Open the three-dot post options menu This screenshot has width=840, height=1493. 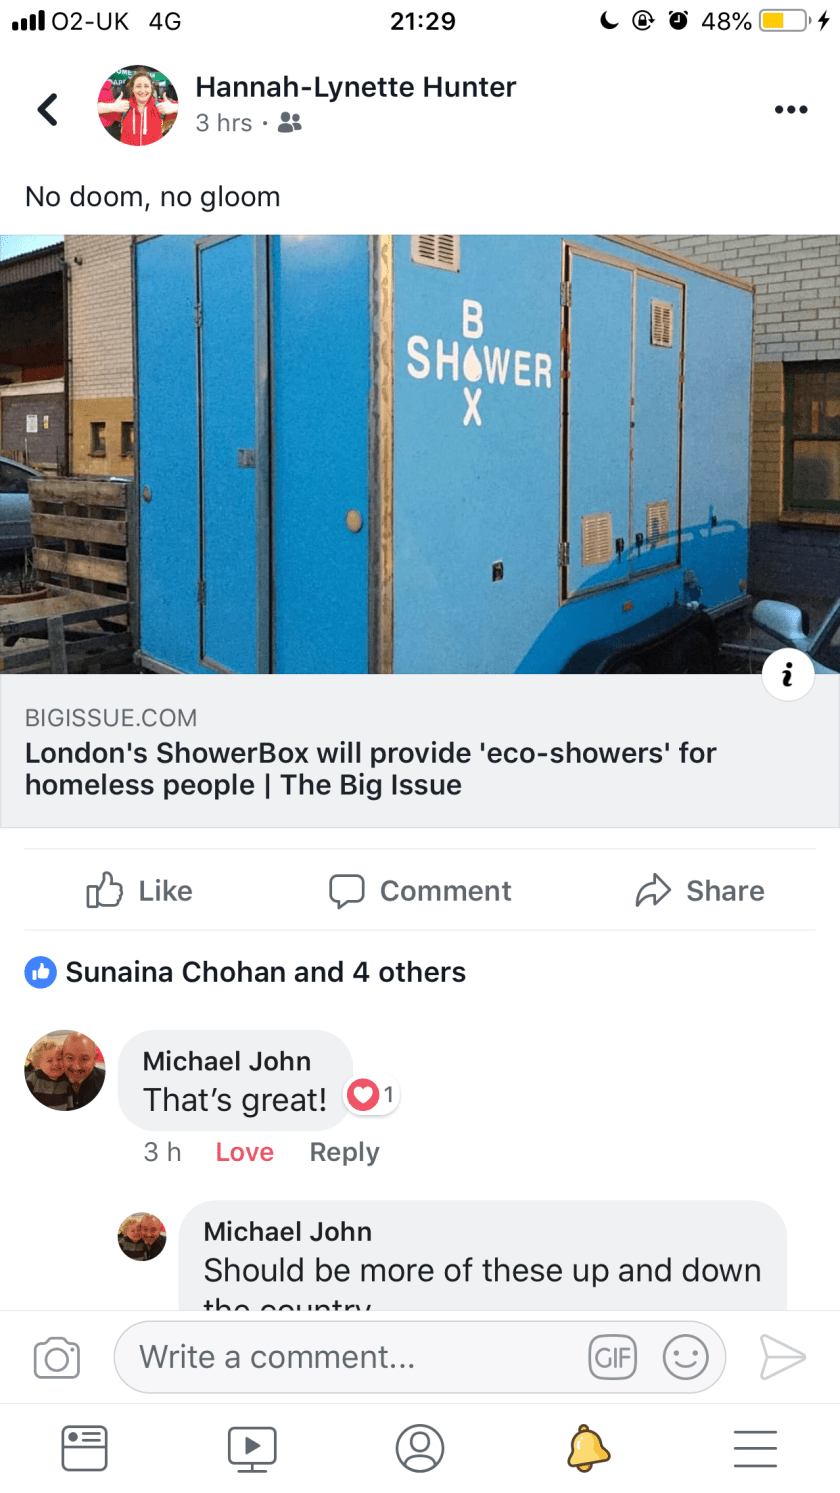click(x=790, y=110)
